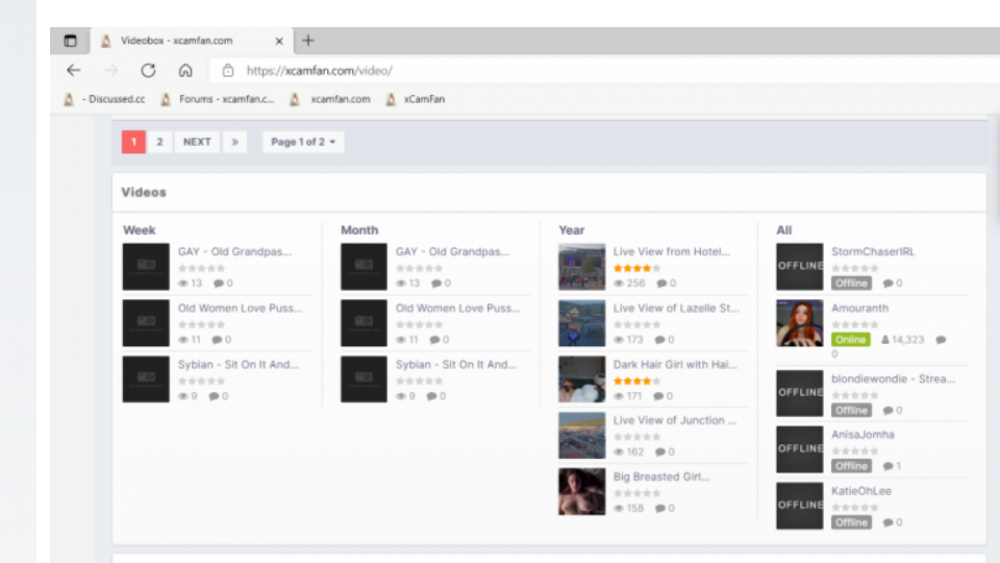The image size is (1000, 563).
Task: Open the xcamfan.com bookmark
Action: [x=330, y=99]
